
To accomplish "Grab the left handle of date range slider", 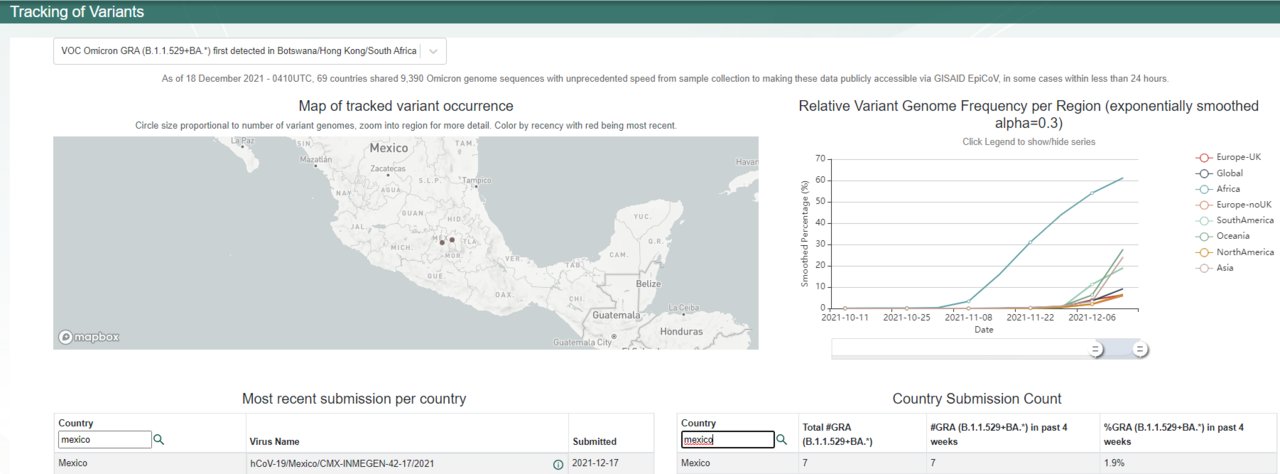I will pyautogui.click(x=1096, y=349).
